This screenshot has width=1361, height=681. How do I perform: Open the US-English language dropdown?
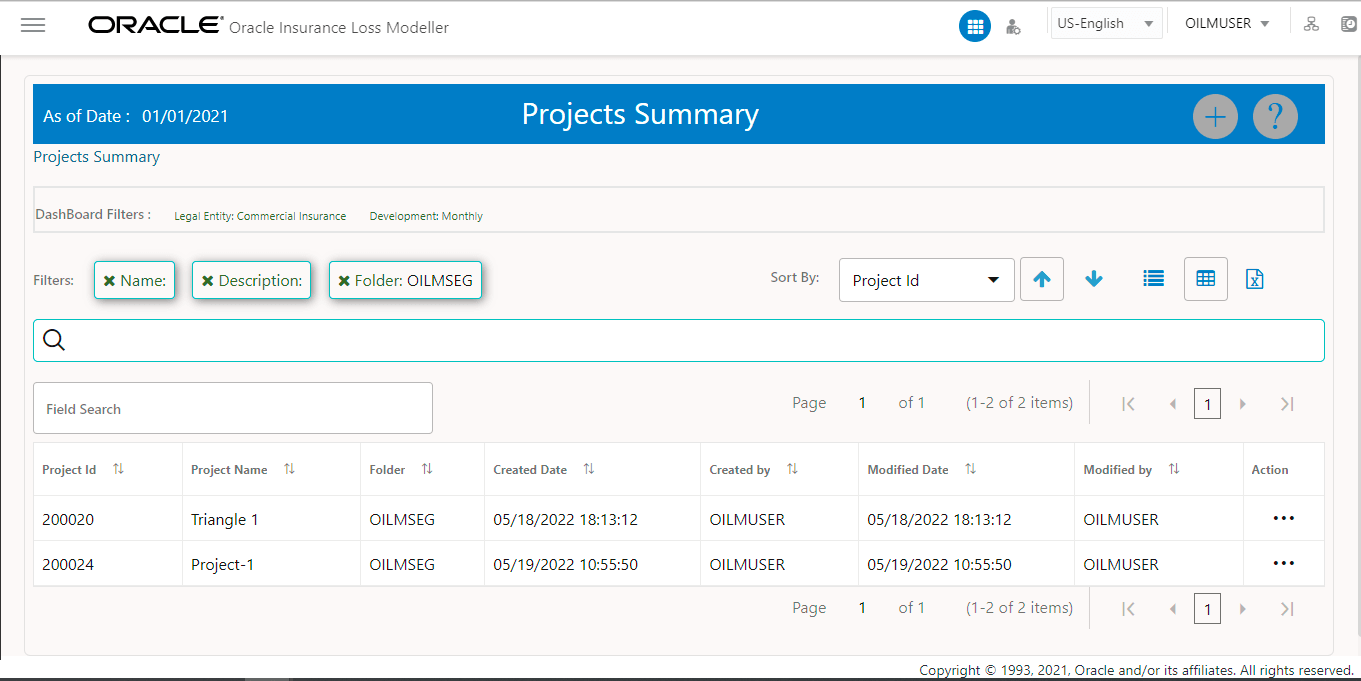click(x=1106, y=24)
